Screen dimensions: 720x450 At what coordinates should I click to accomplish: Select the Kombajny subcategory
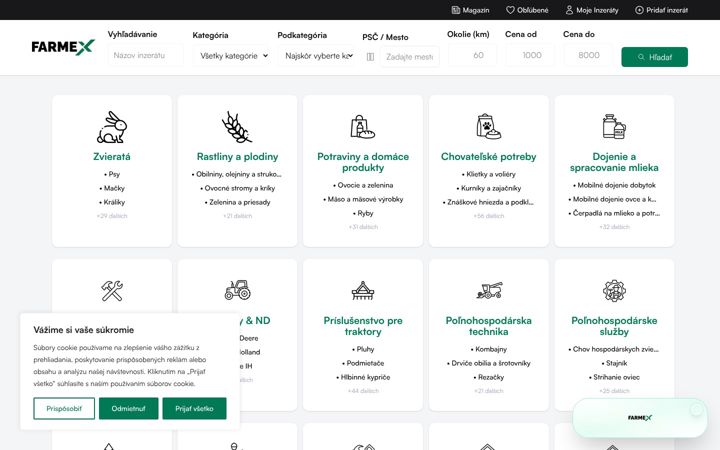click(x=489, y=349)
